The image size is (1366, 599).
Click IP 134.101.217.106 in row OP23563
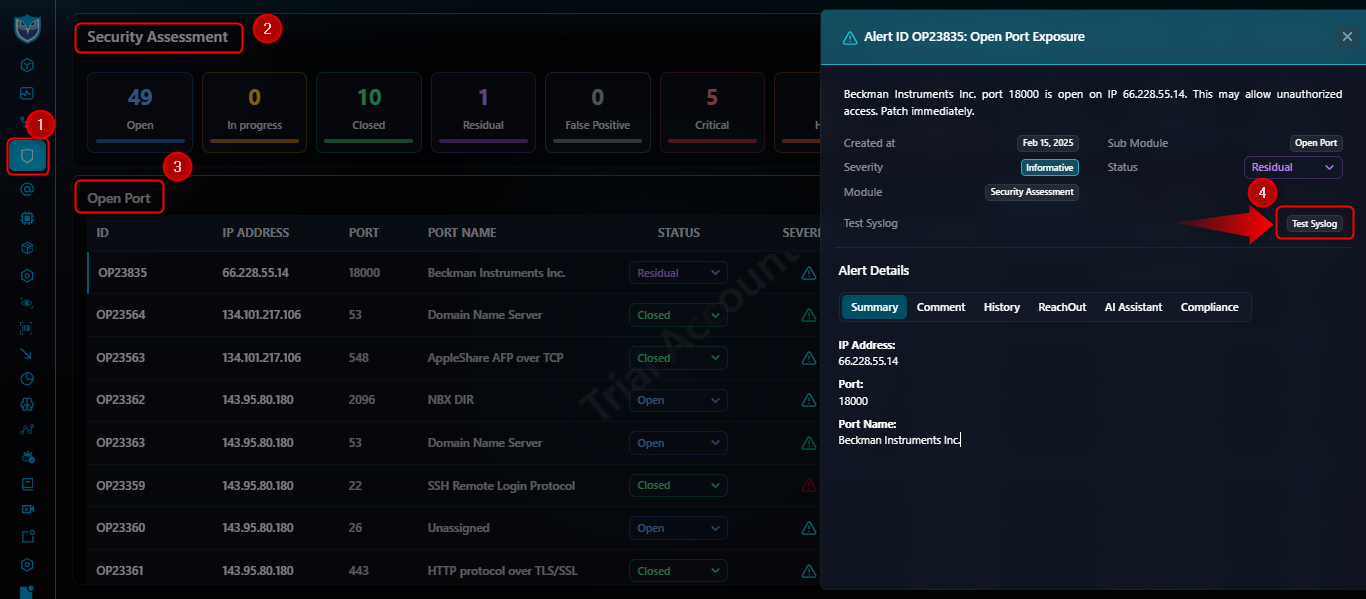click(262, 358)
